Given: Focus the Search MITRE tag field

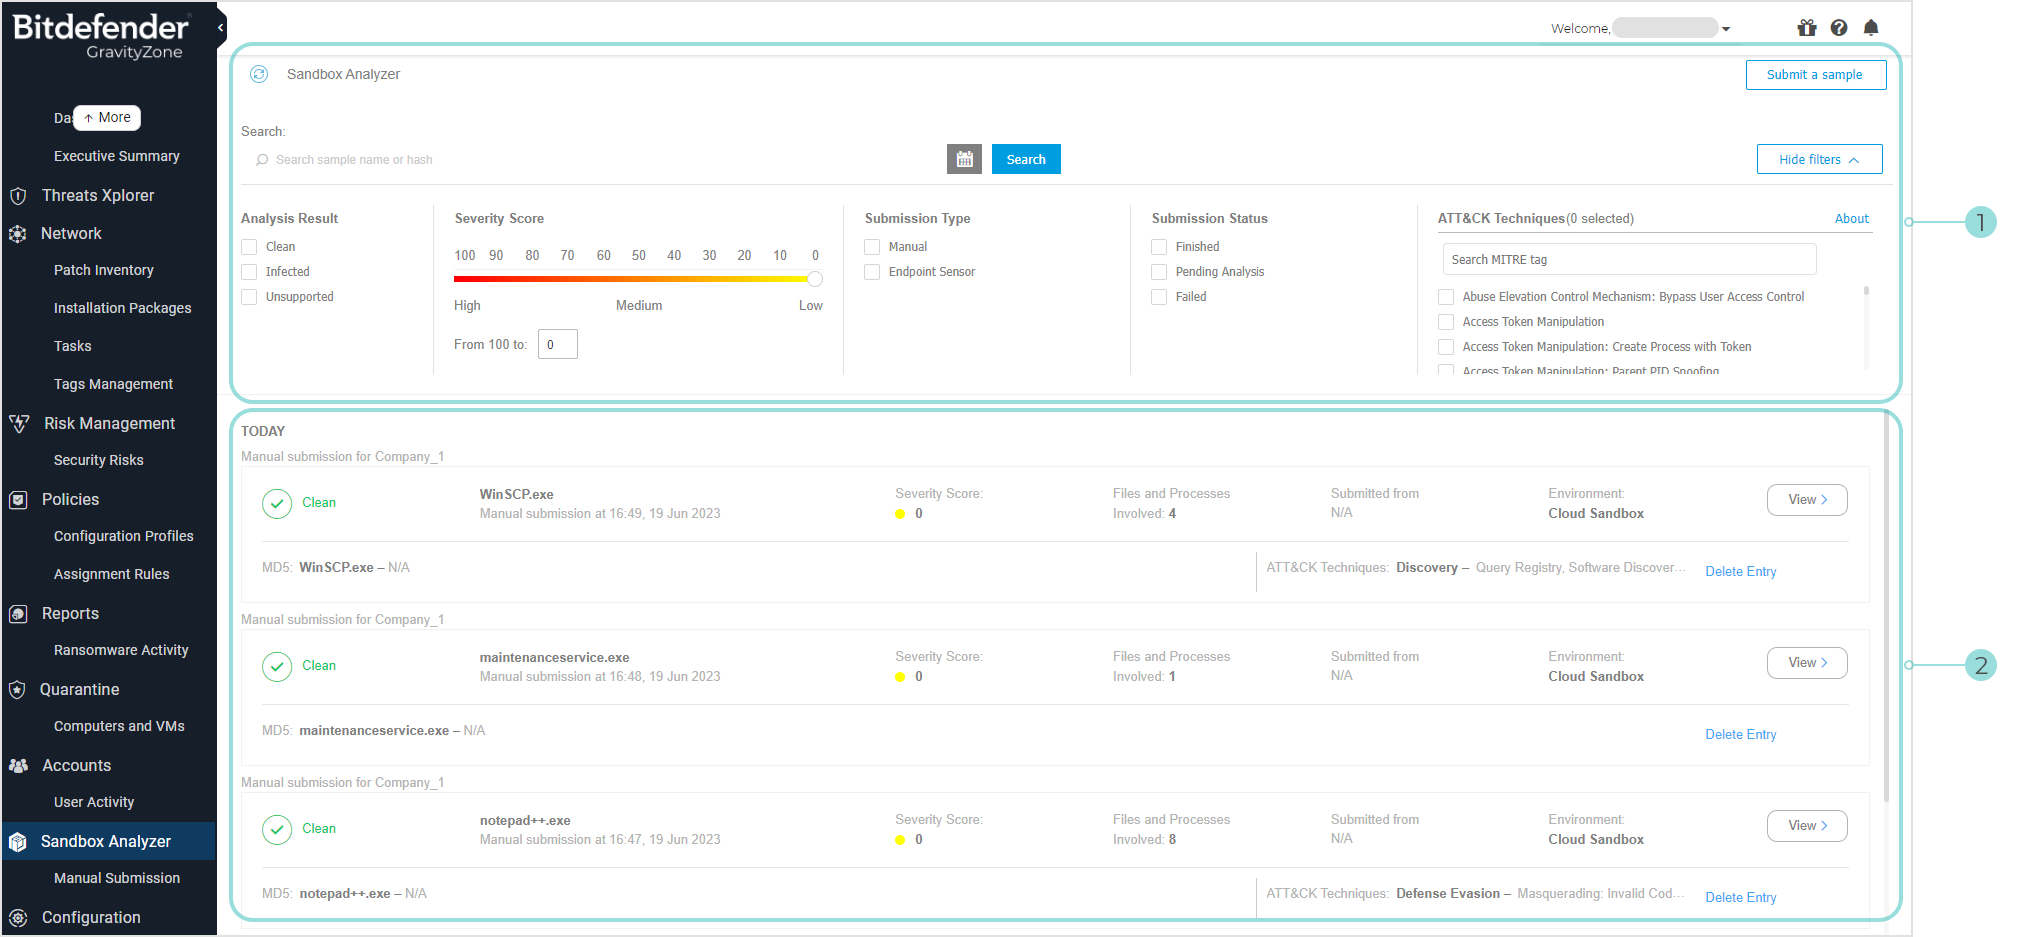Looking at the screenshot, I should (x=1628, y=260).
